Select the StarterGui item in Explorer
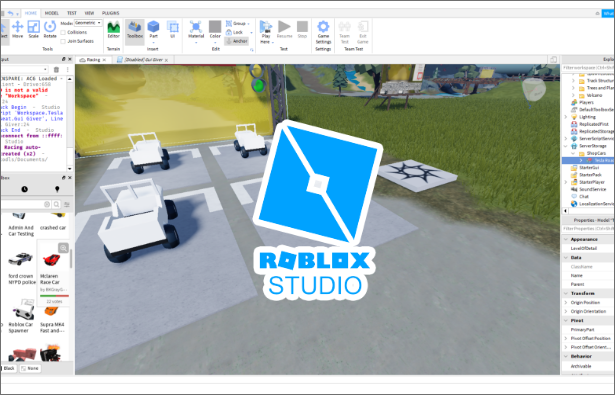The height and width of the screenshot is (395, 615). [x=589, y=167]
